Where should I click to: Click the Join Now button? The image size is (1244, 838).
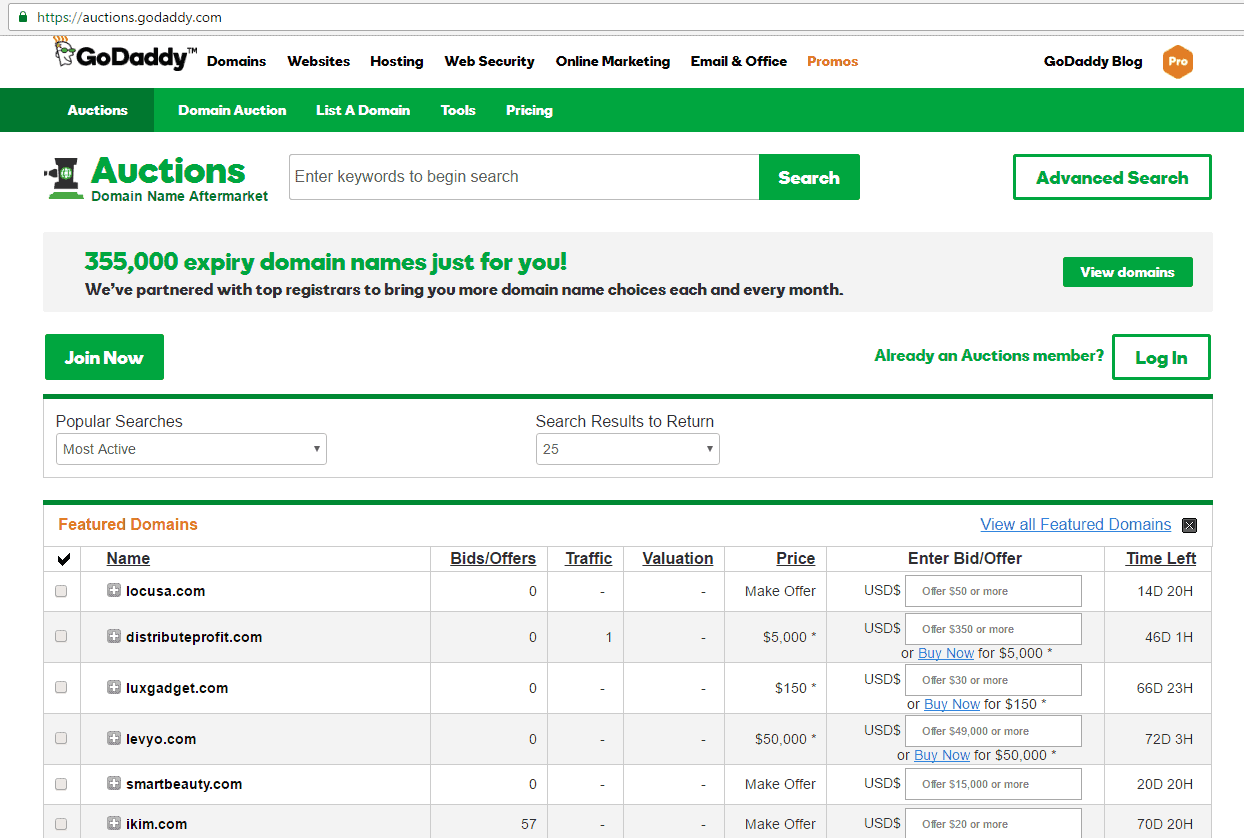point(104,357)
